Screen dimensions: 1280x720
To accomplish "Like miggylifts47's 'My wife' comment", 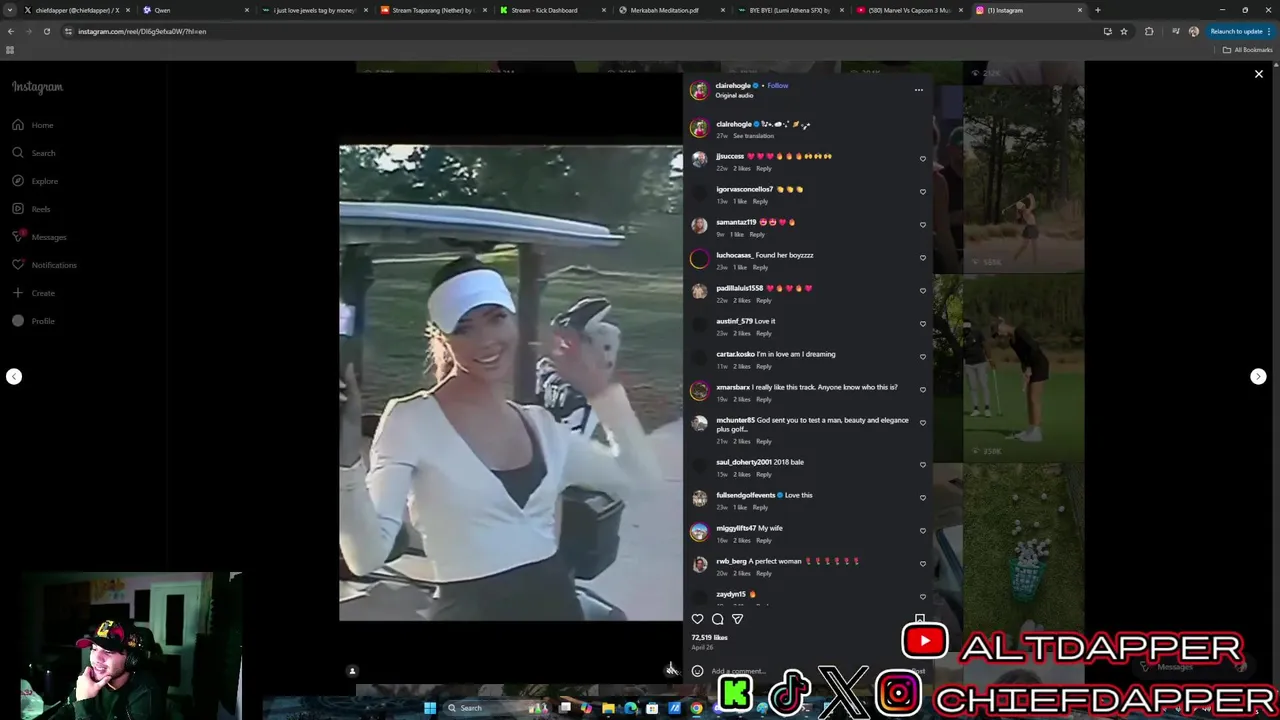I will [923, 531].
